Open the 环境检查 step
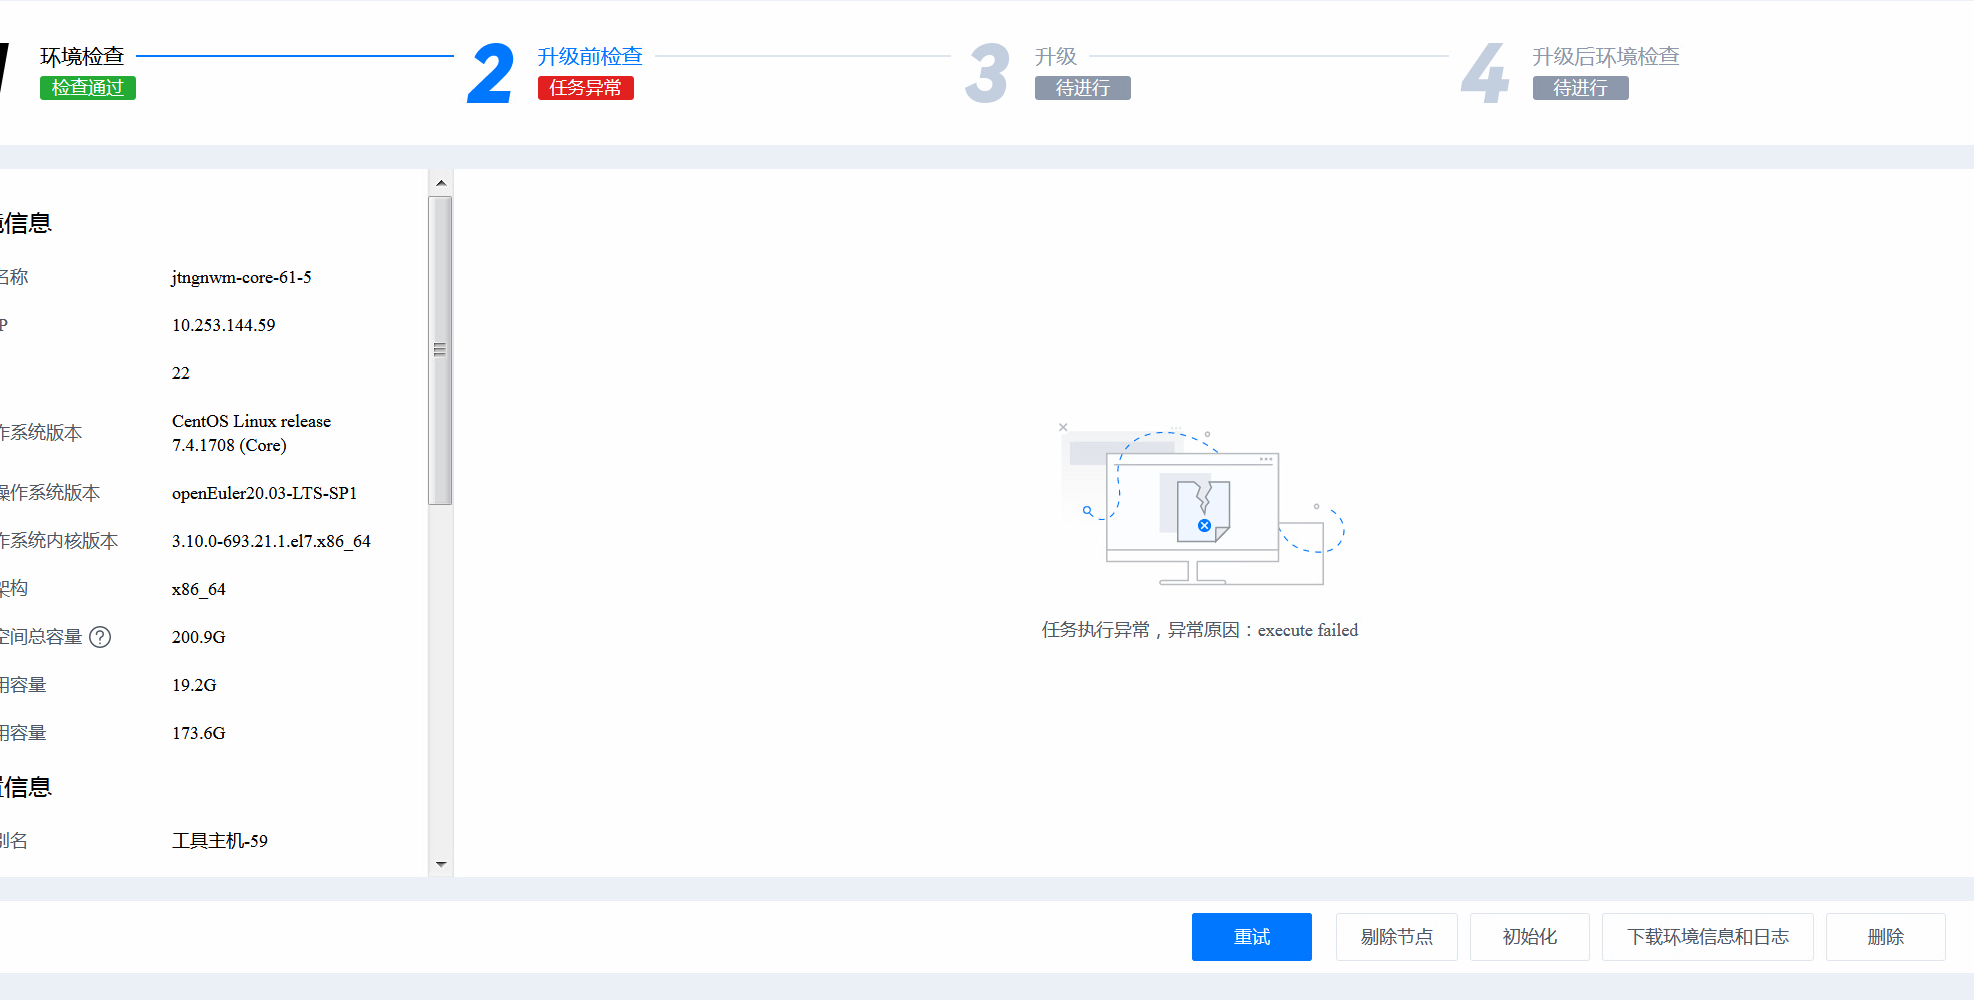This screenshot has height=1000, width=1974. (x=82, y=57)
